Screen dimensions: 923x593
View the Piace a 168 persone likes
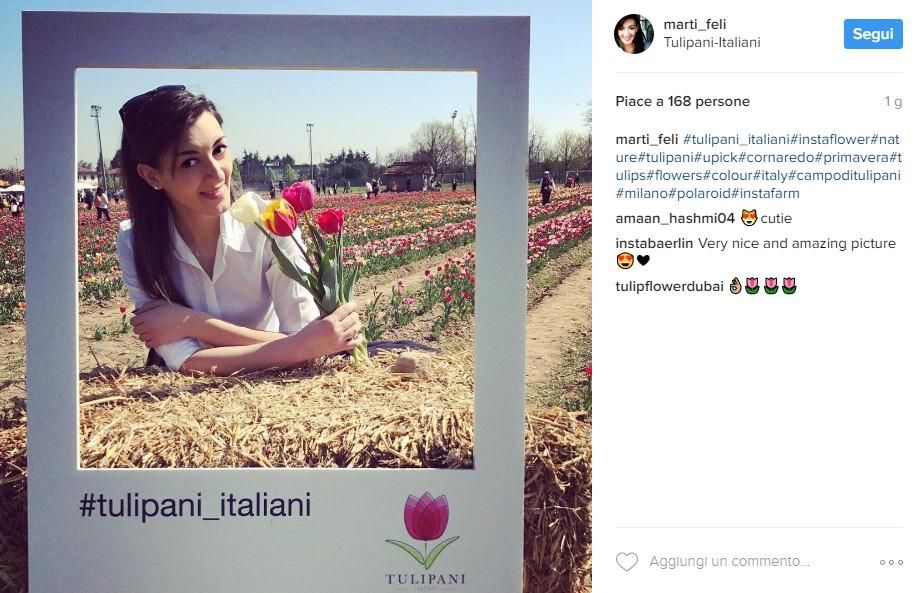tap(682, 101)
